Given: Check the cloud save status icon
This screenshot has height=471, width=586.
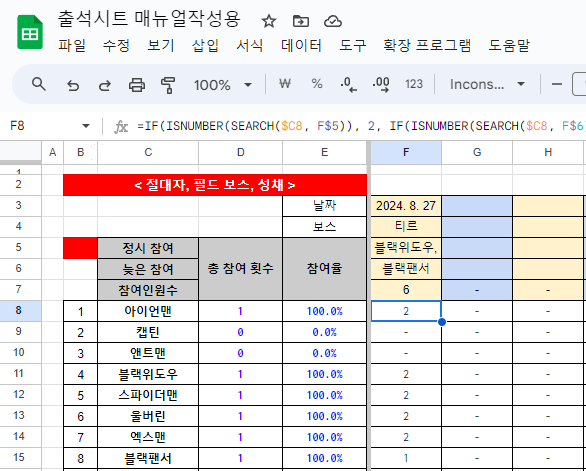Looking at the screenshot, I should (333, 21).
